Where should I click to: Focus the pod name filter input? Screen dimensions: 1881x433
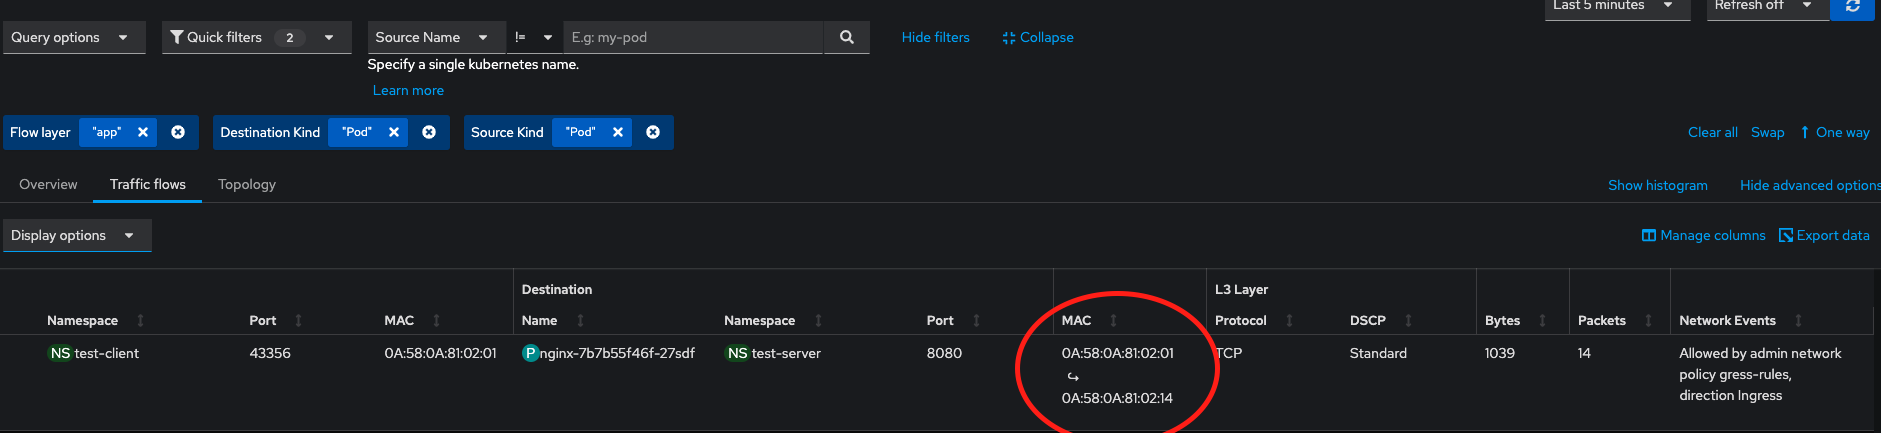coord(692,37)
